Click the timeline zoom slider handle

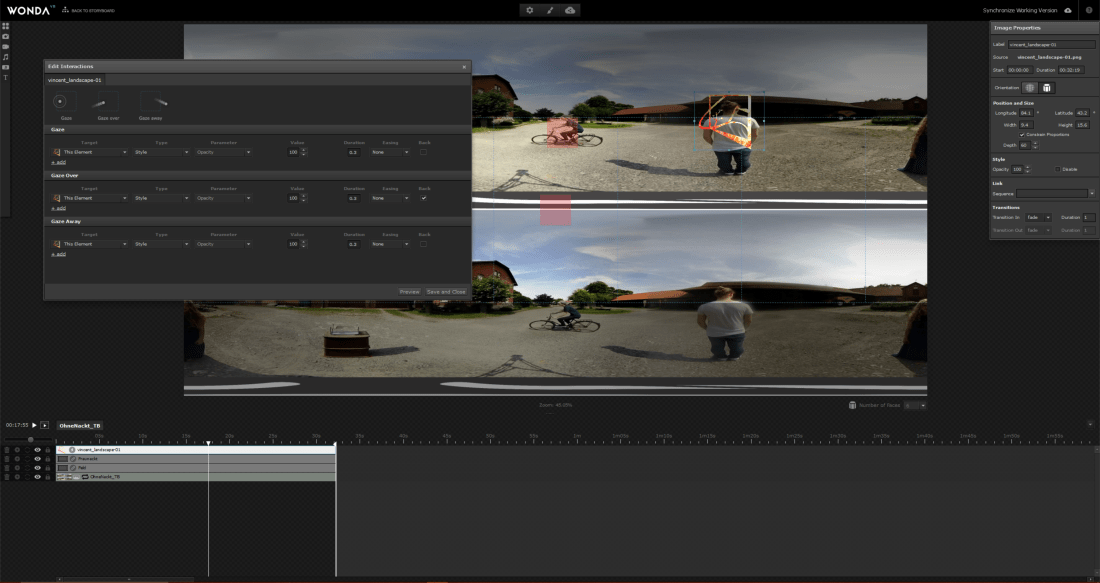point(31,439)
